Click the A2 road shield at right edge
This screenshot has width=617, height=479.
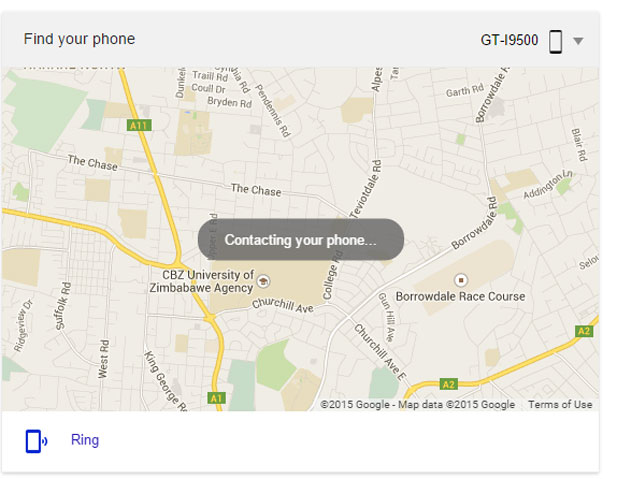[584, 331]
